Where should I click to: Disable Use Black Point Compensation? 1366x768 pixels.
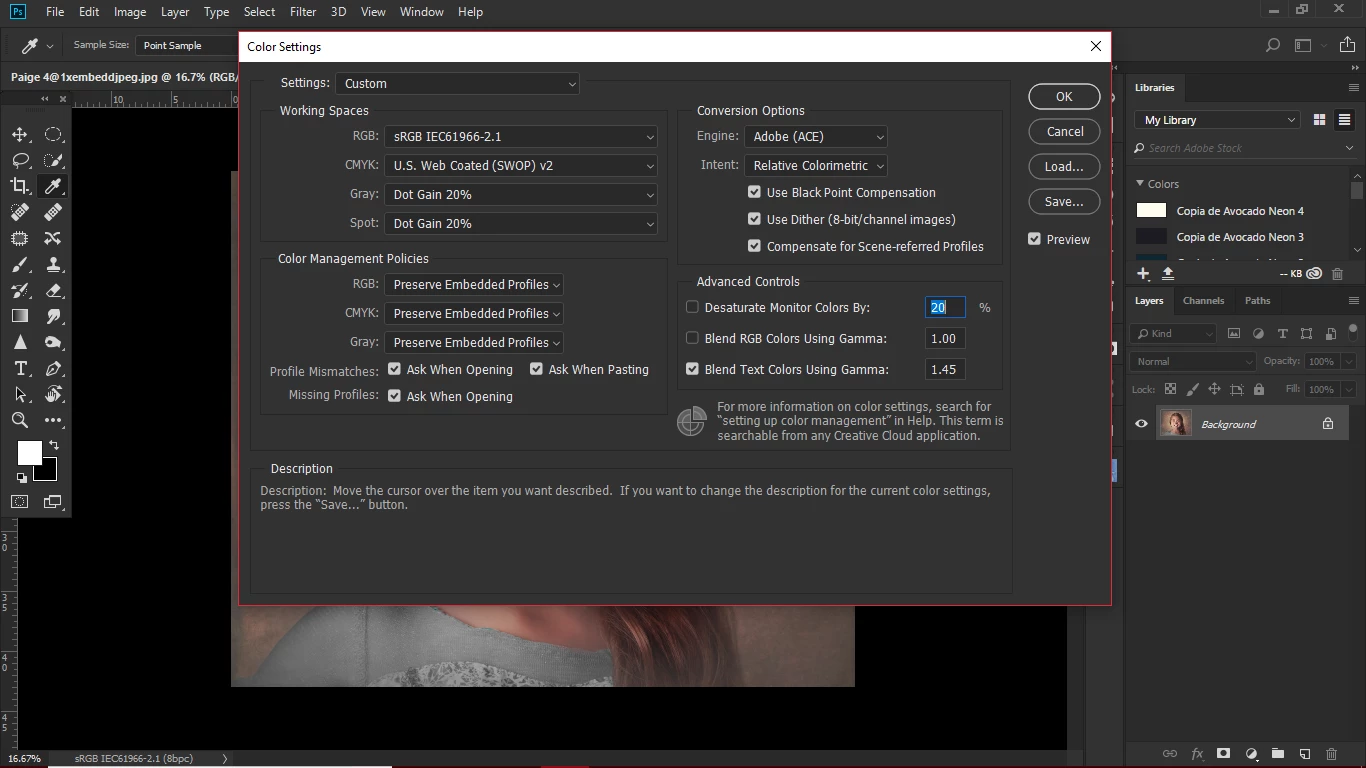(x=755, y=192)
